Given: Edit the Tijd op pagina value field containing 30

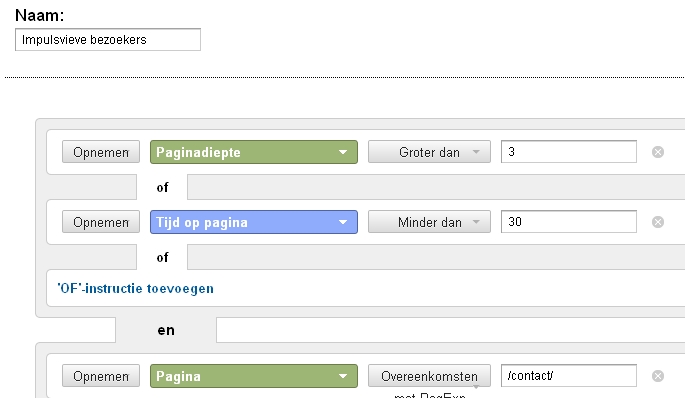Looking at the screenshot, I should [569, 222].
